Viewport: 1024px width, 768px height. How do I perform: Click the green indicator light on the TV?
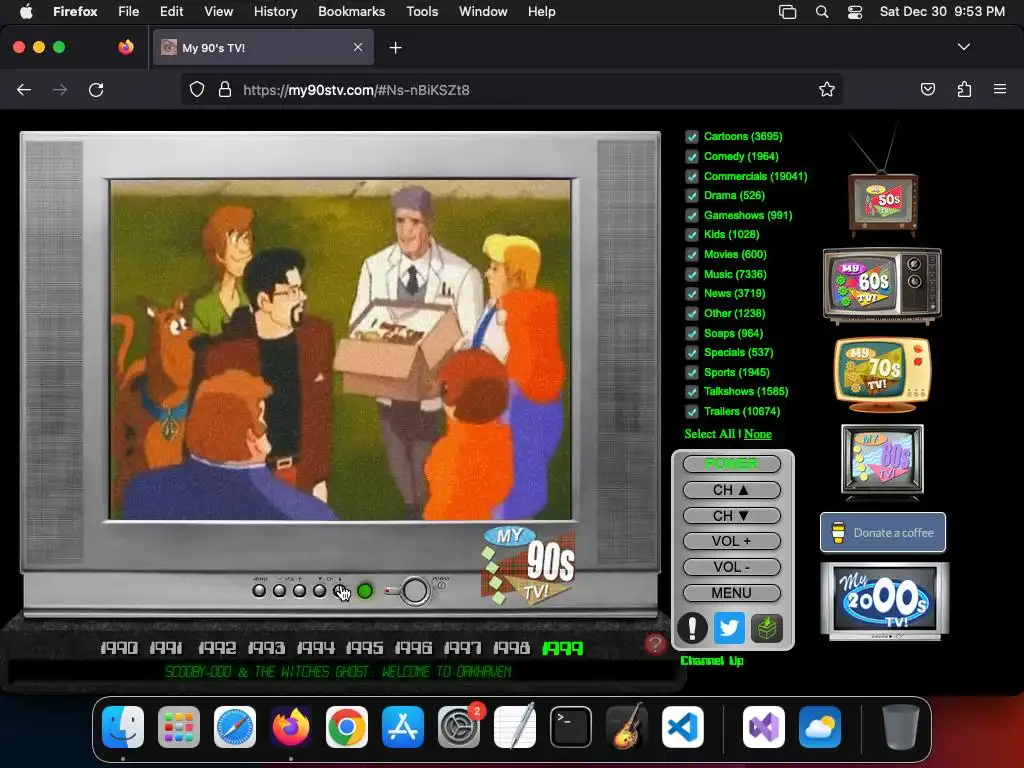coord(365,591)
